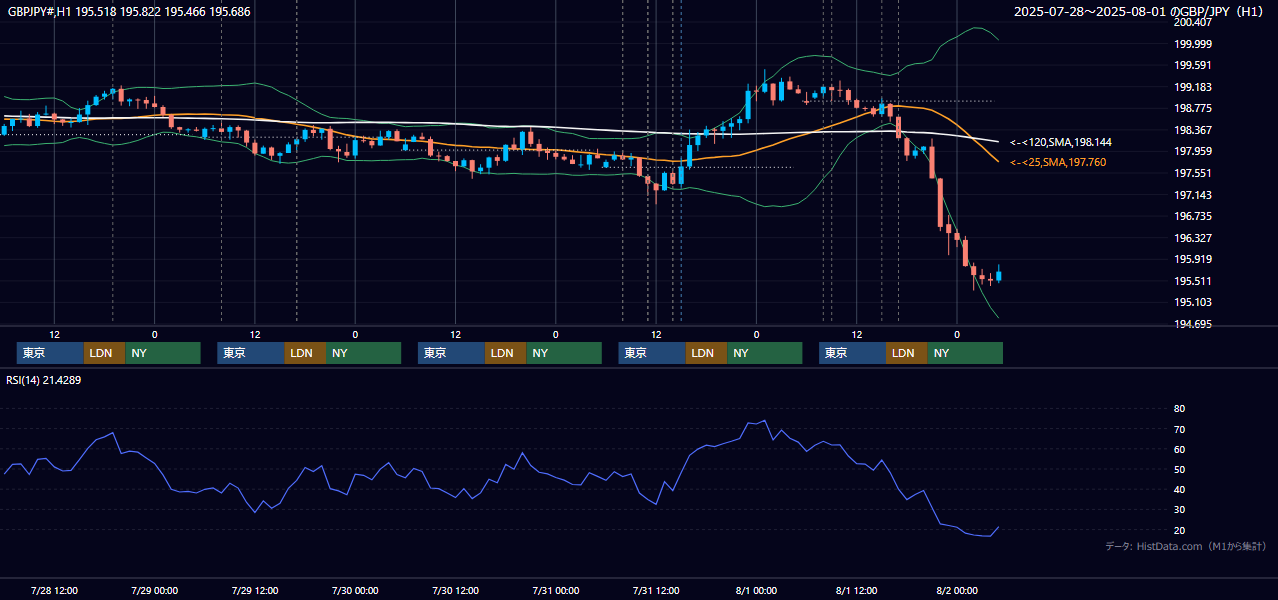Click the 8/1 12:00 time axis label
This screenshot has height=600, width=1278.
[x=857, y=591]
